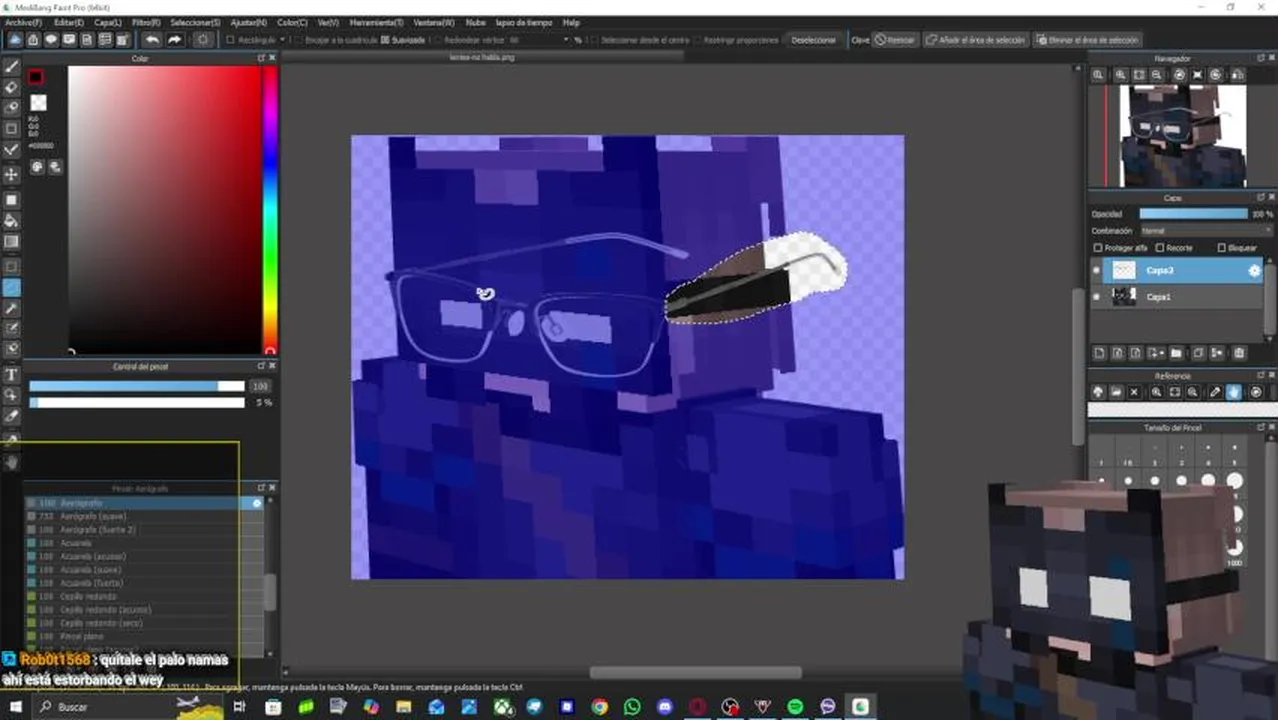Image resolution: width=1278 pixels, height=720 pixels.
Task: Open a reference image file in Referencia panel
Action: pyautogui.click(x=1115, y=393)
